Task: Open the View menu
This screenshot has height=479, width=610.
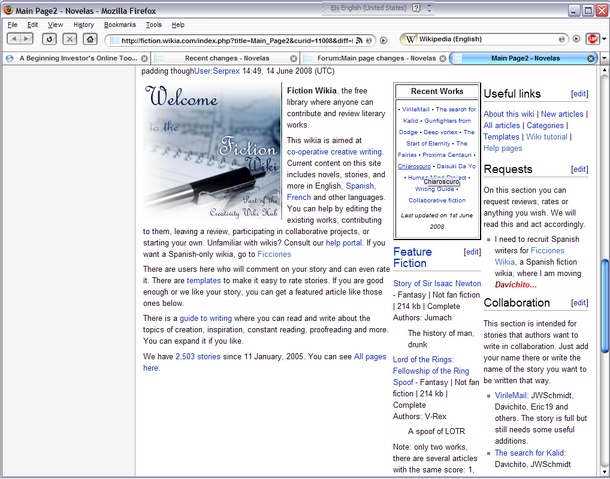Action: pyautogui.click(x=55, y=25)
